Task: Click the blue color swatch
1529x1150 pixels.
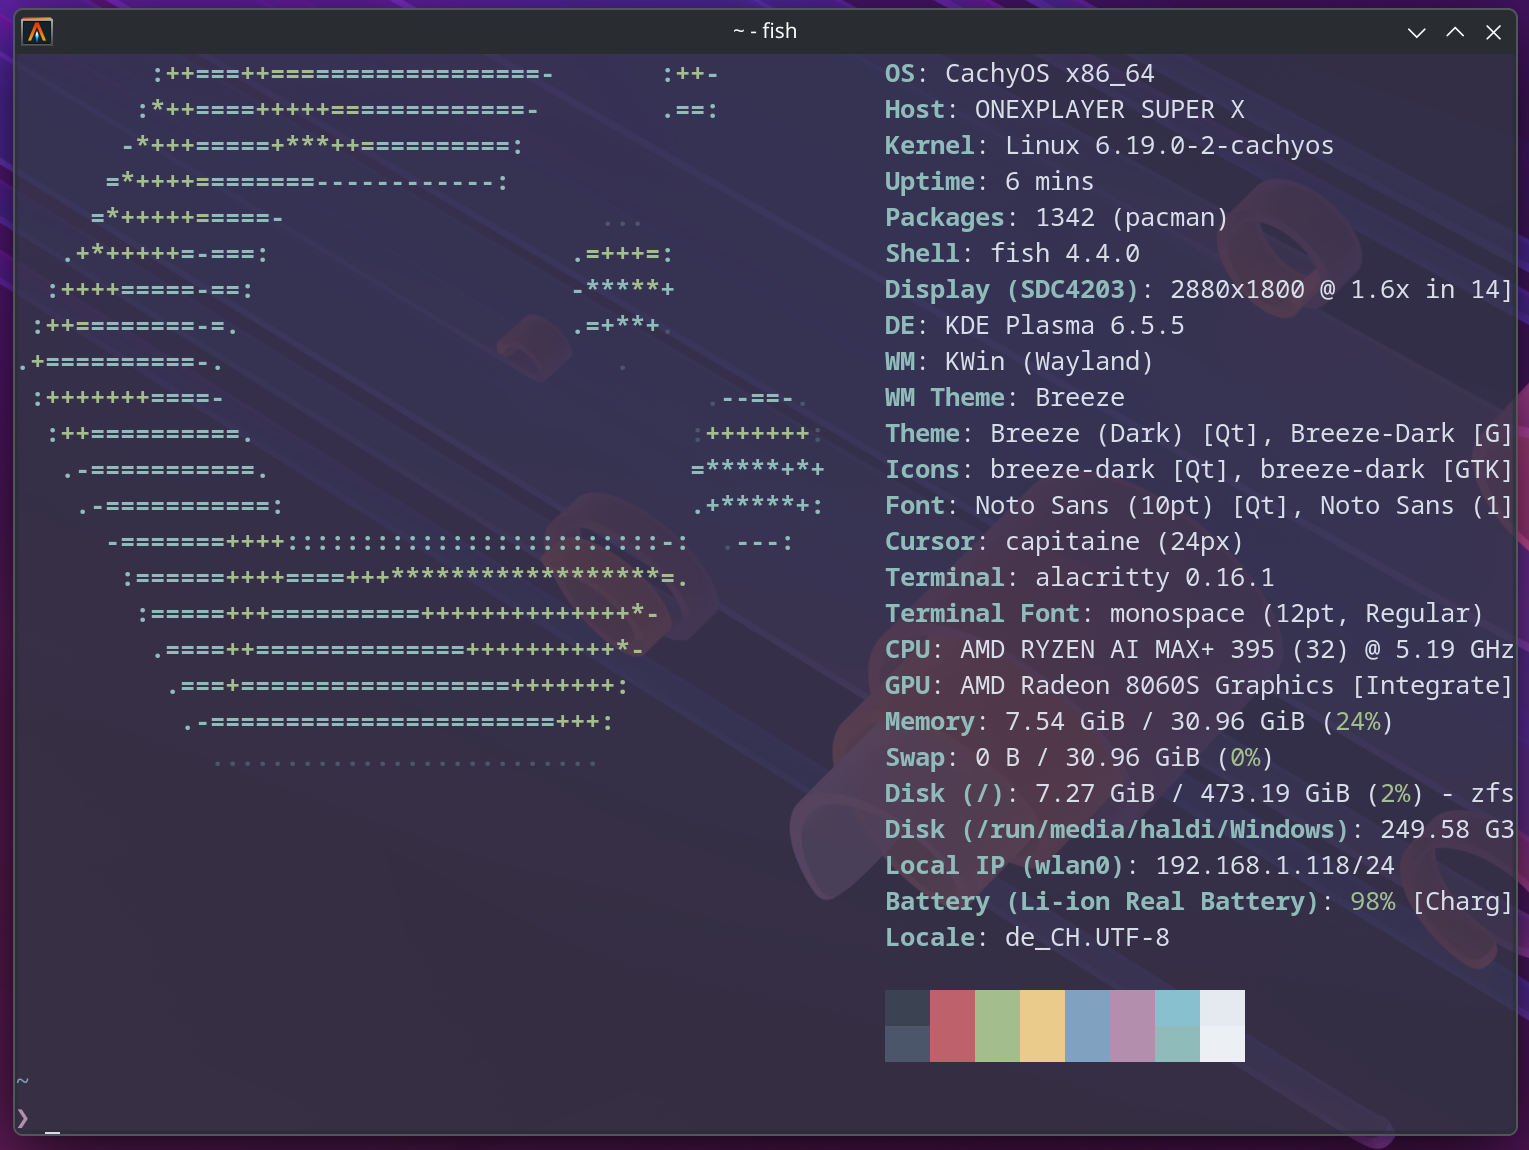Action: (x=1087, y=1026)
